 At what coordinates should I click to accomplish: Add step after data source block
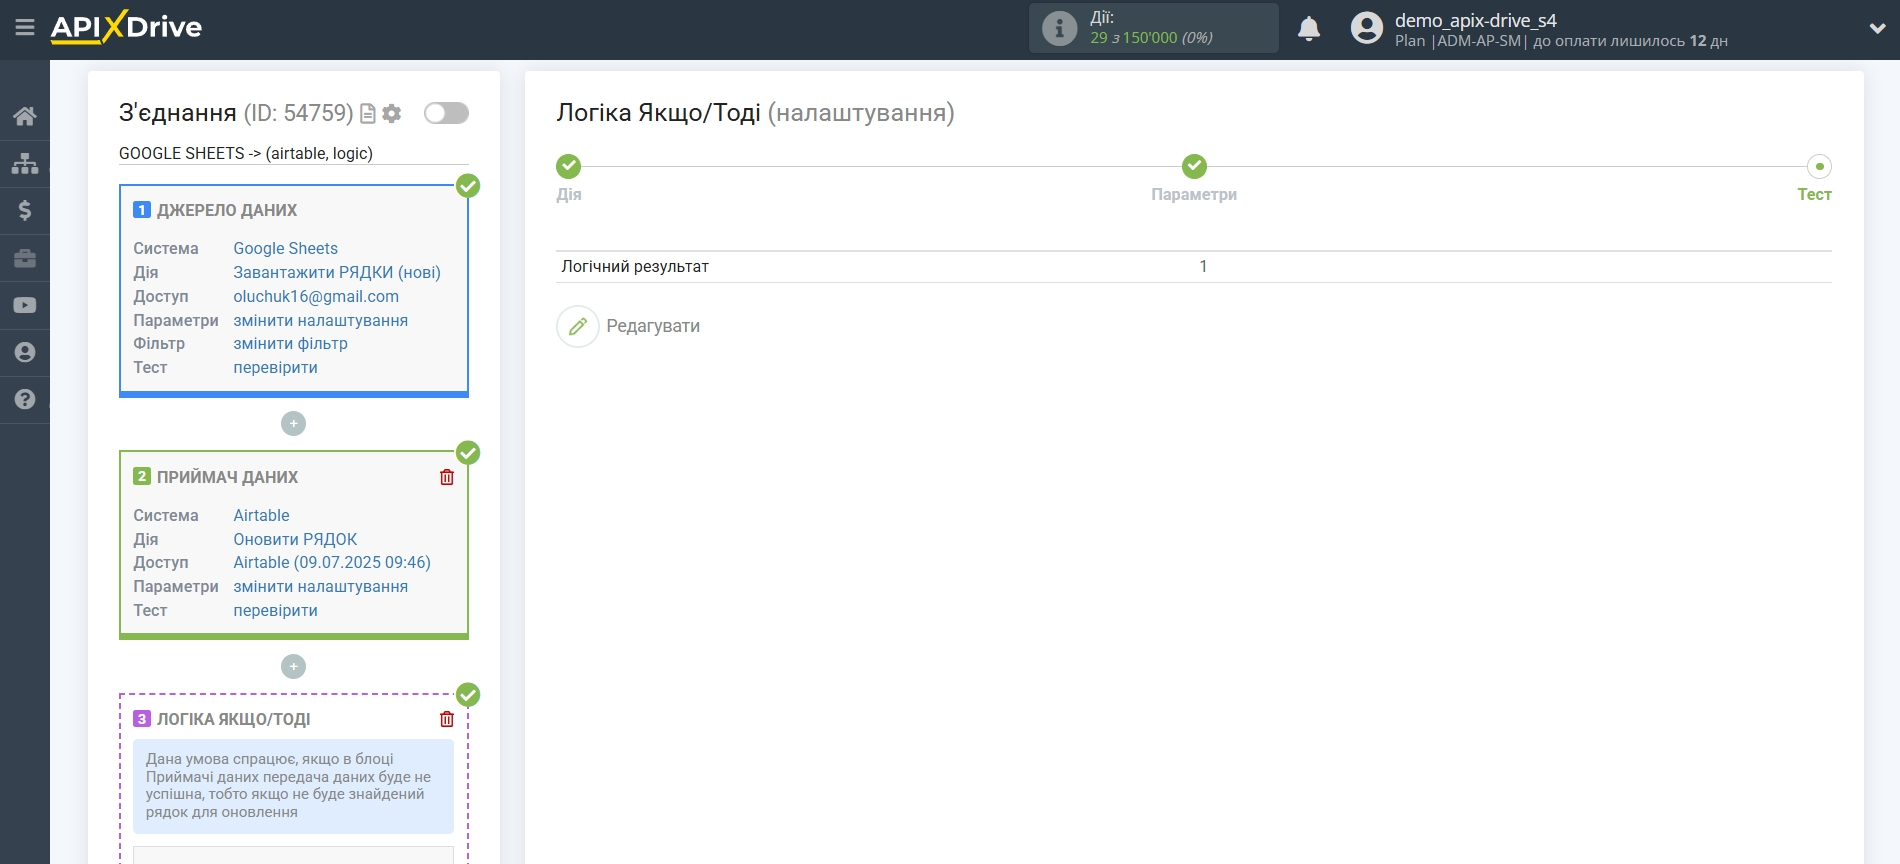pyautogui.click(x=293, y=424)
